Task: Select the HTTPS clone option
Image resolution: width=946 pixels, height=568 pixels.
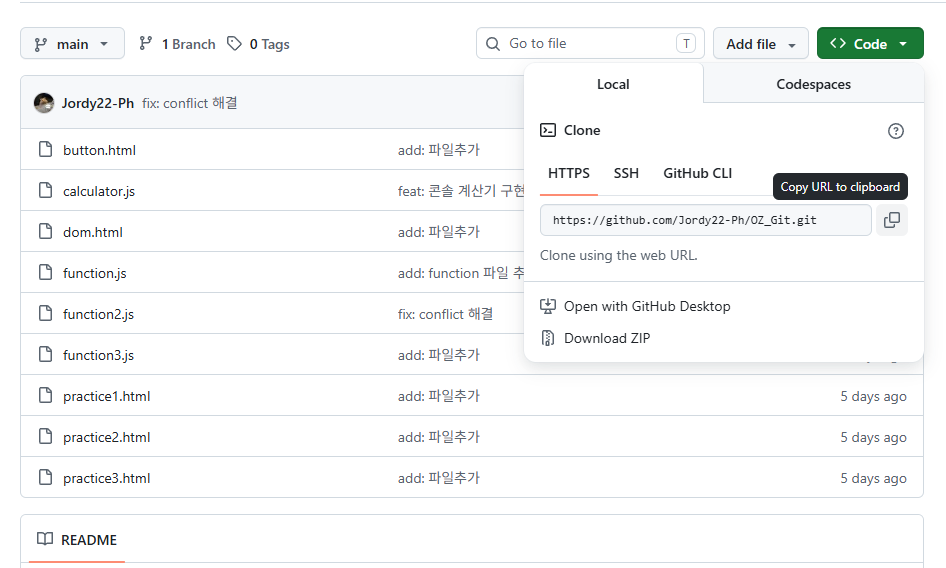Action: (568, 173)
